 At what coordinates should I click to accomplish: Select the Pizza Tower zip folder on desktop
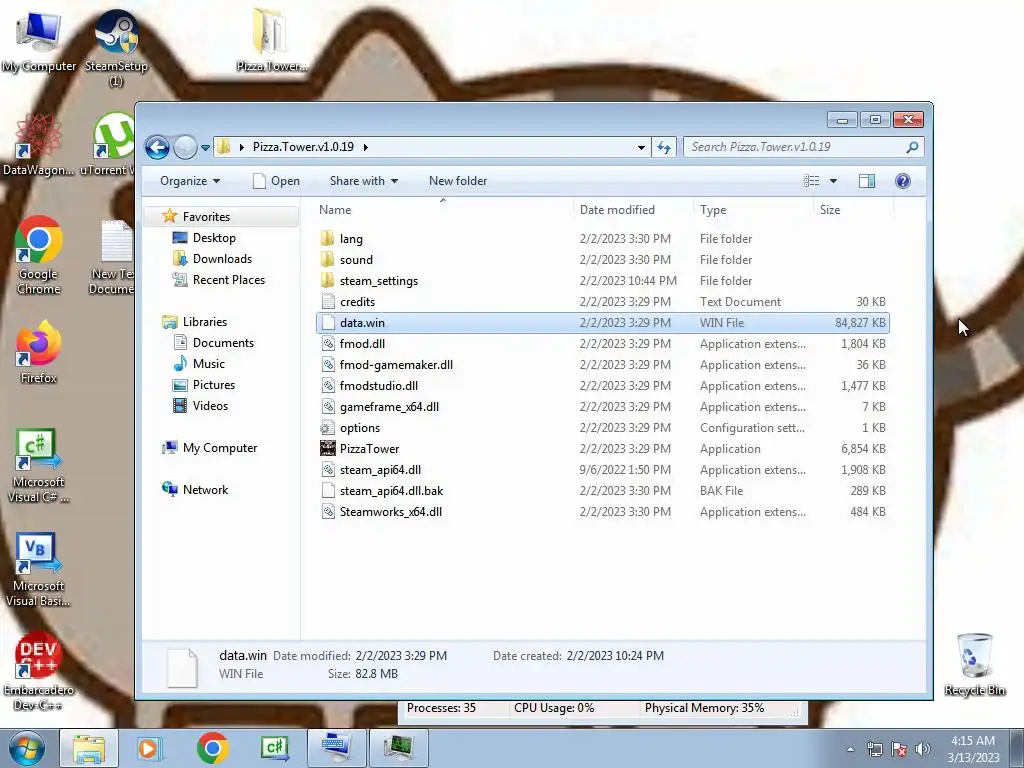click(271, 40)
